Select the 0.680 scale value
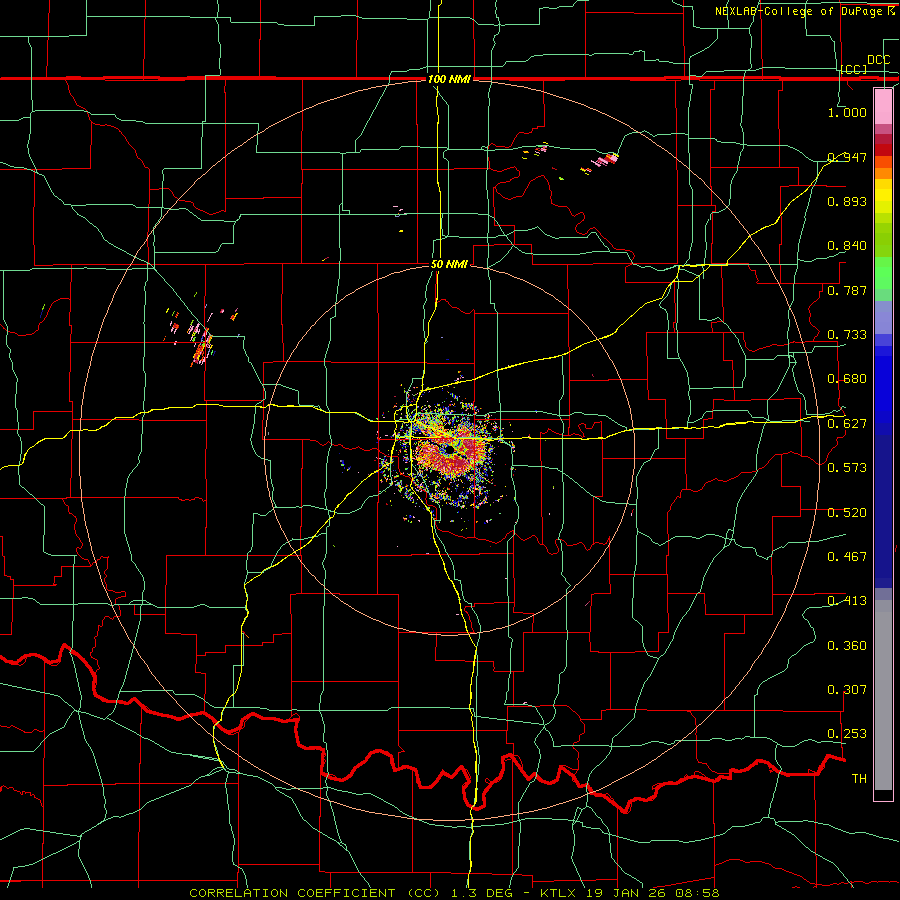 click(847, 379)
